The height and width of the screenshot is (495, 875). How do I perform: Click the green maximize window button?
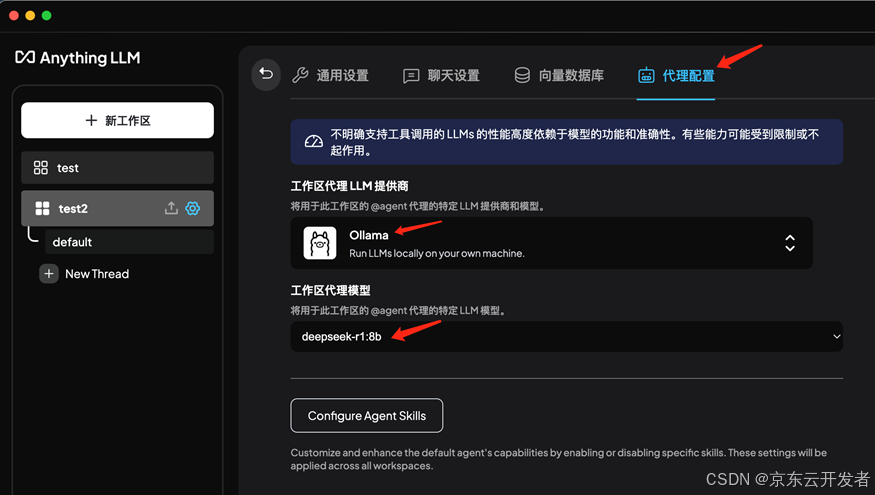click(x=47, y=16)
